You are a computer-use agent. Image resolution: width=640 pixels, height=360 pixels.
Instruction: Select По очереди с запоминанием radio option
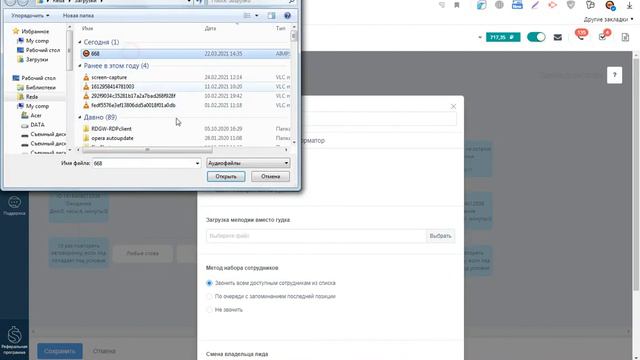[209, 296]
